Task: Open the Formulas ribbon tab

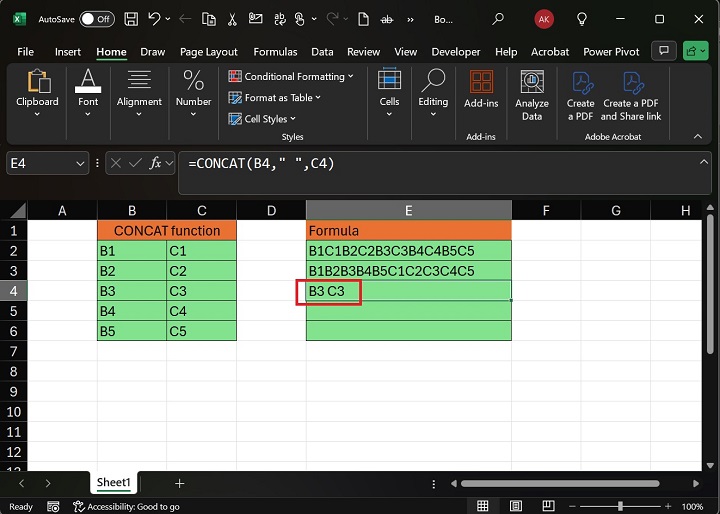Action: tap(275, 52)
